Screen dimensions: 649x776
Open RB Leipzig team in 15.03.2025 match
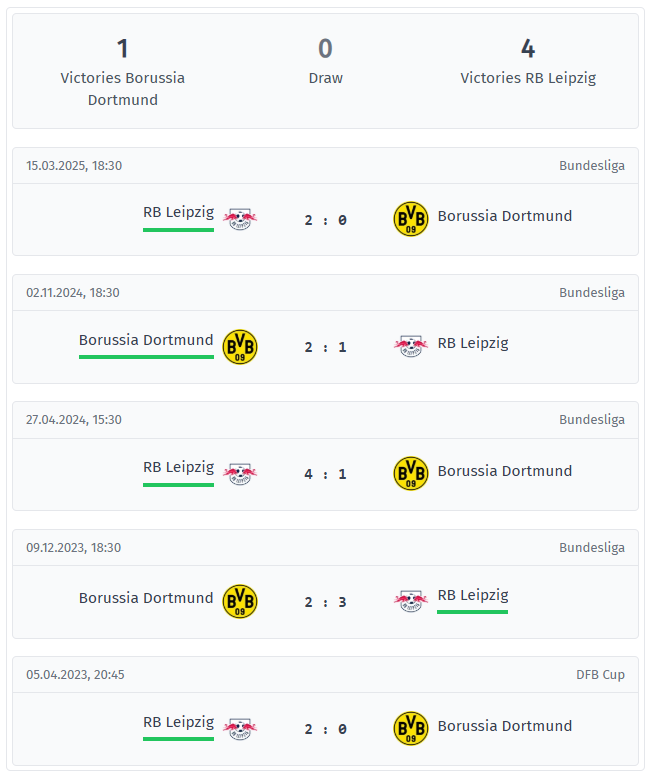click(178, 212)
